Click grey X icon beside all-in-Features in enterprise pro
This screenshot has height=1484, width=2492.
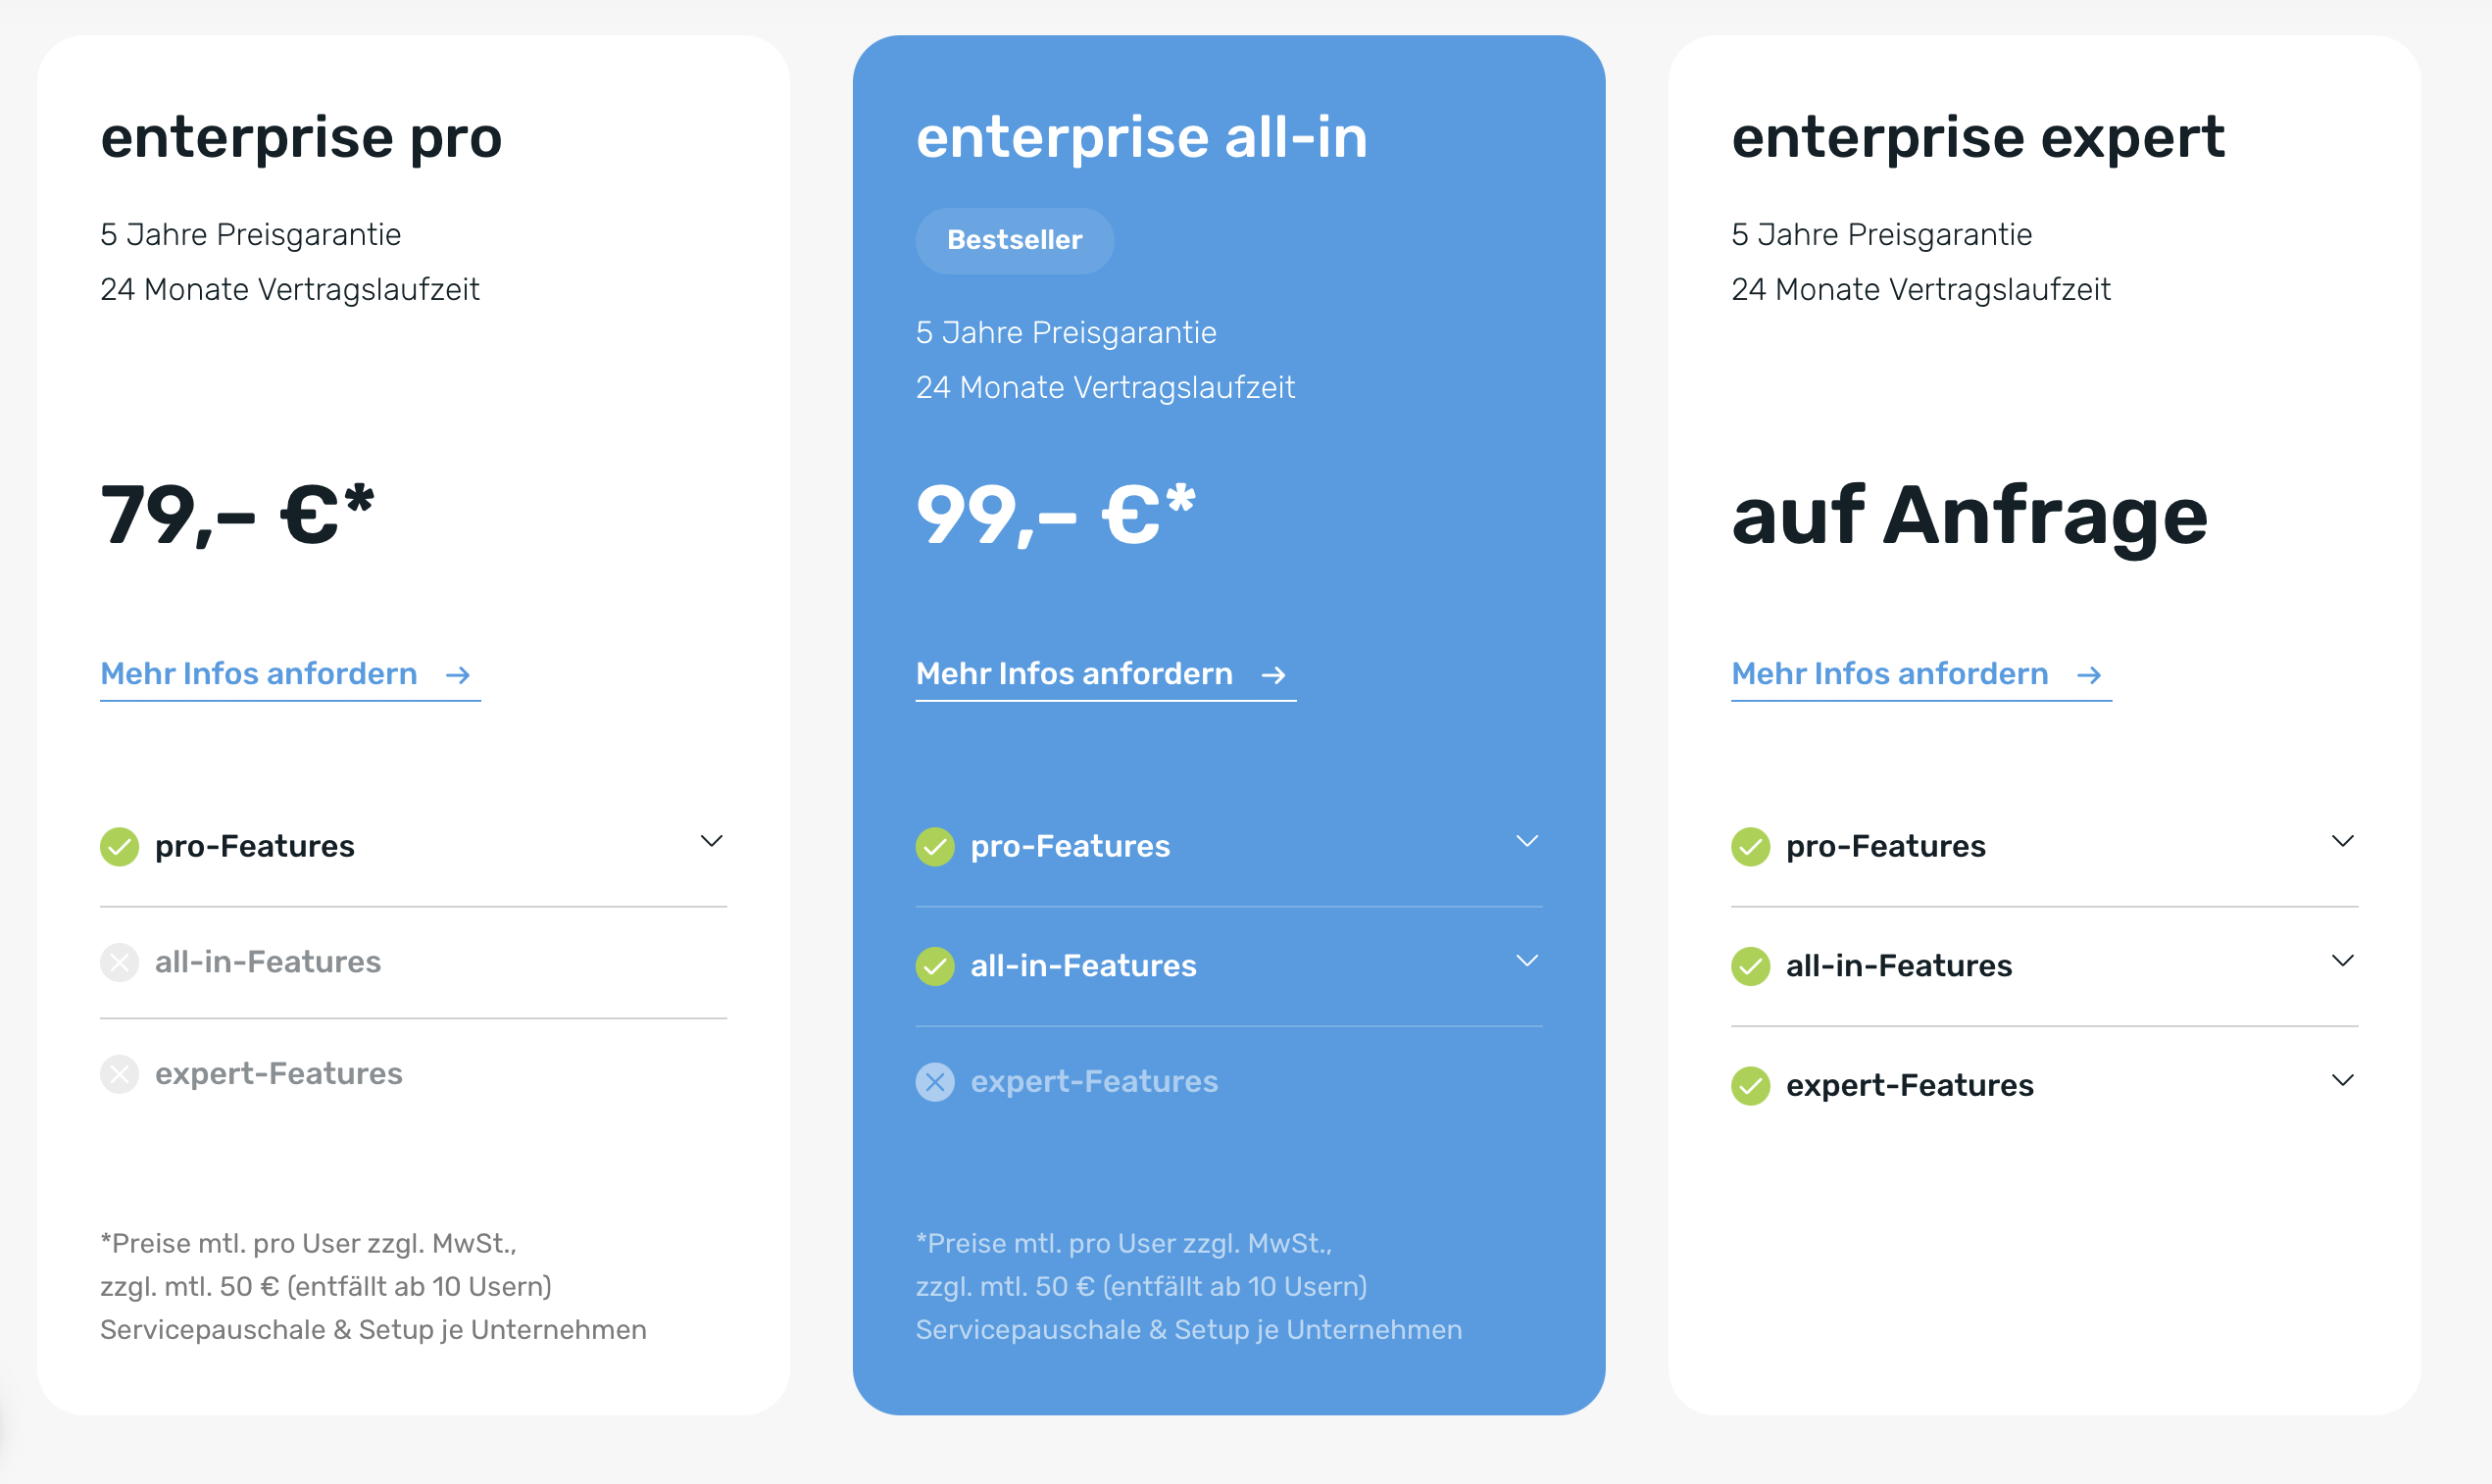coord(119,963)
